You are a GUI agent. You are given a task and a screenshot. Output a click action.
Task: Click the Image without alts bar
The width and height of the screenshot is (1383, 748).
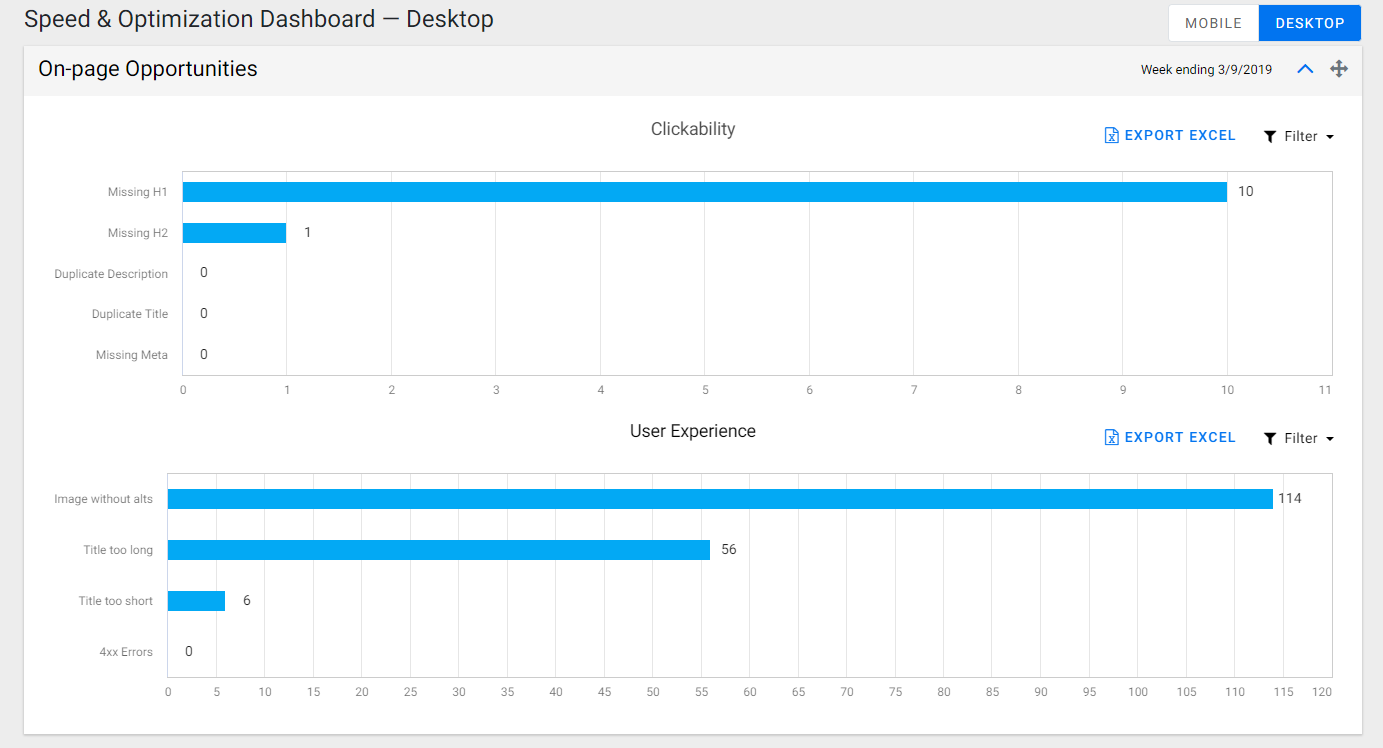(720, 499)
